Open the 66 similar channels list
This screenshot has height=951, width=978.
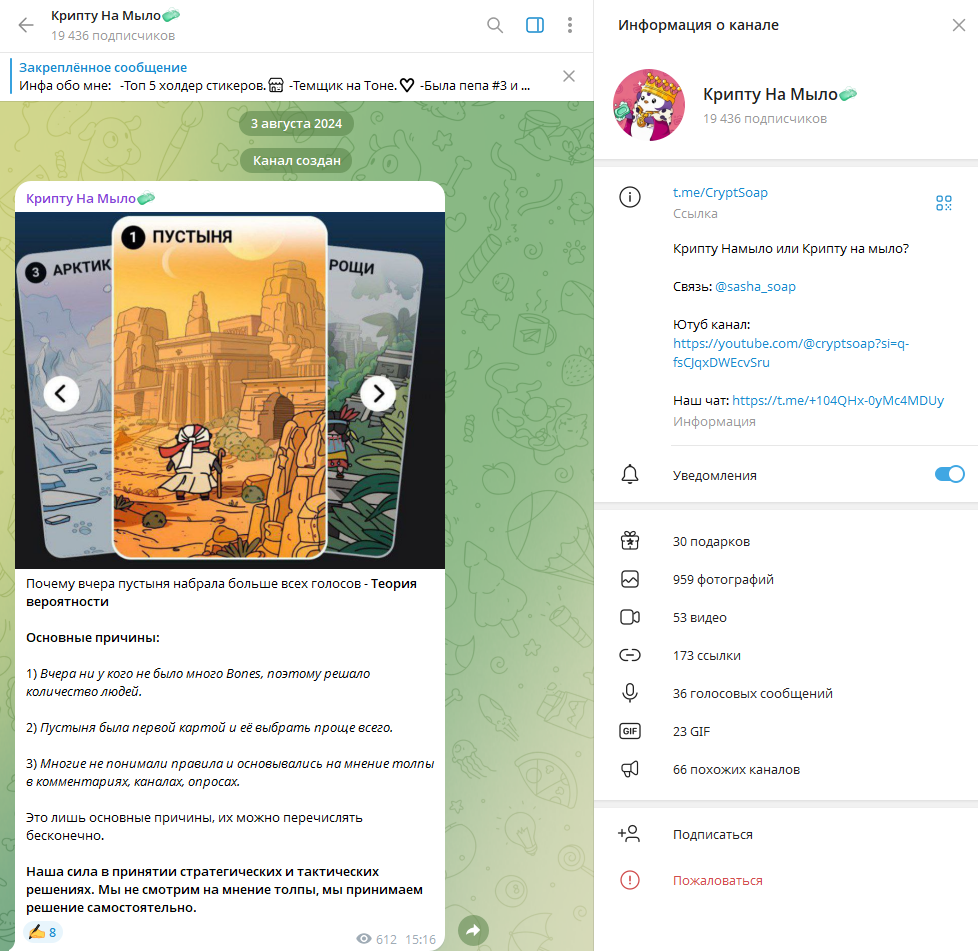786,770
